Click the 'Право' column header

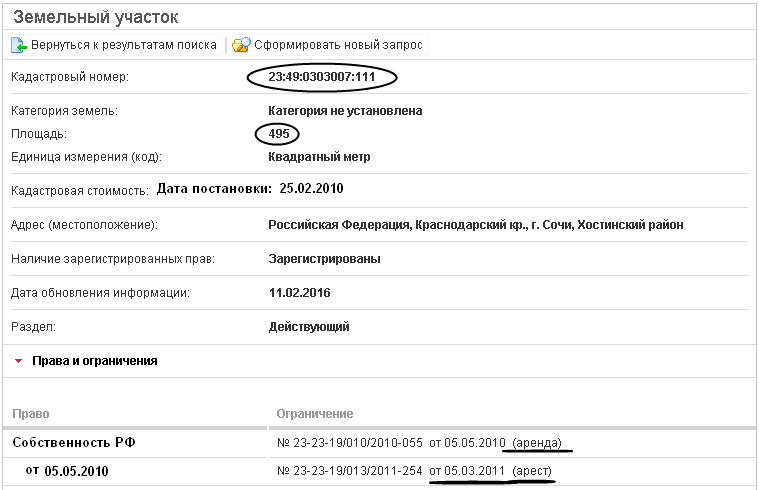31,414
